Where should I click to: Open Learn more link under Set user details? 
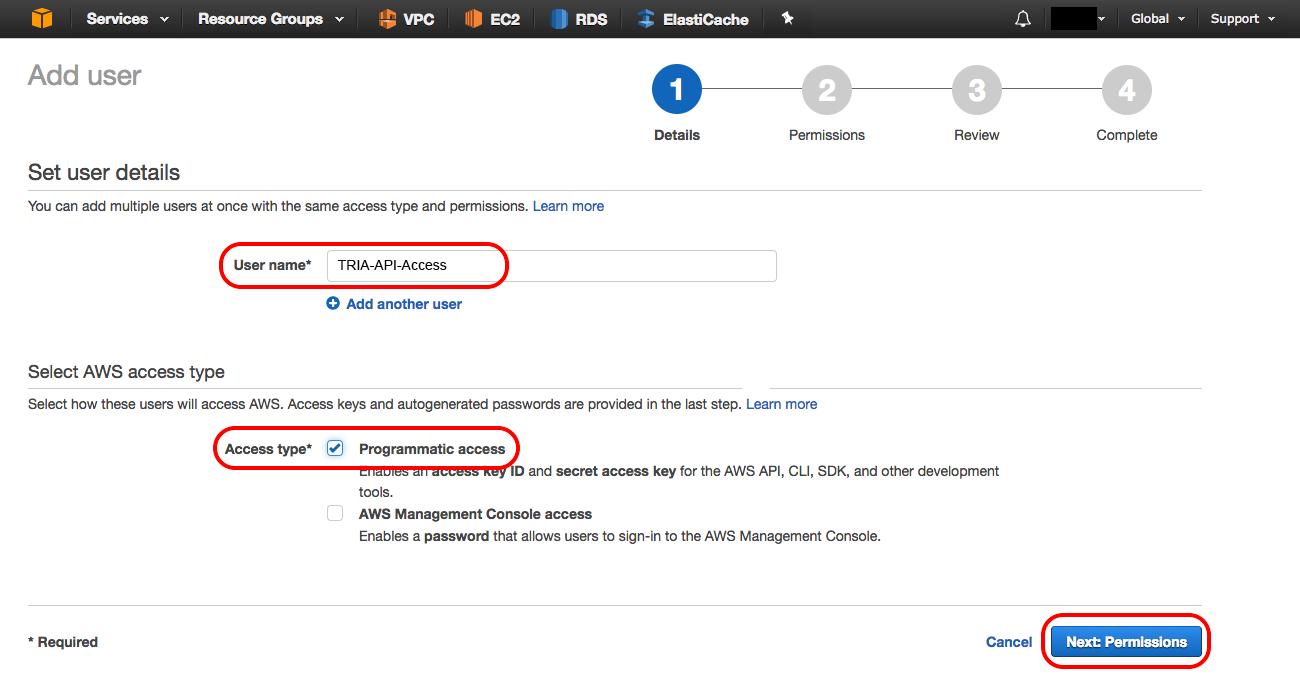[568, 206]
